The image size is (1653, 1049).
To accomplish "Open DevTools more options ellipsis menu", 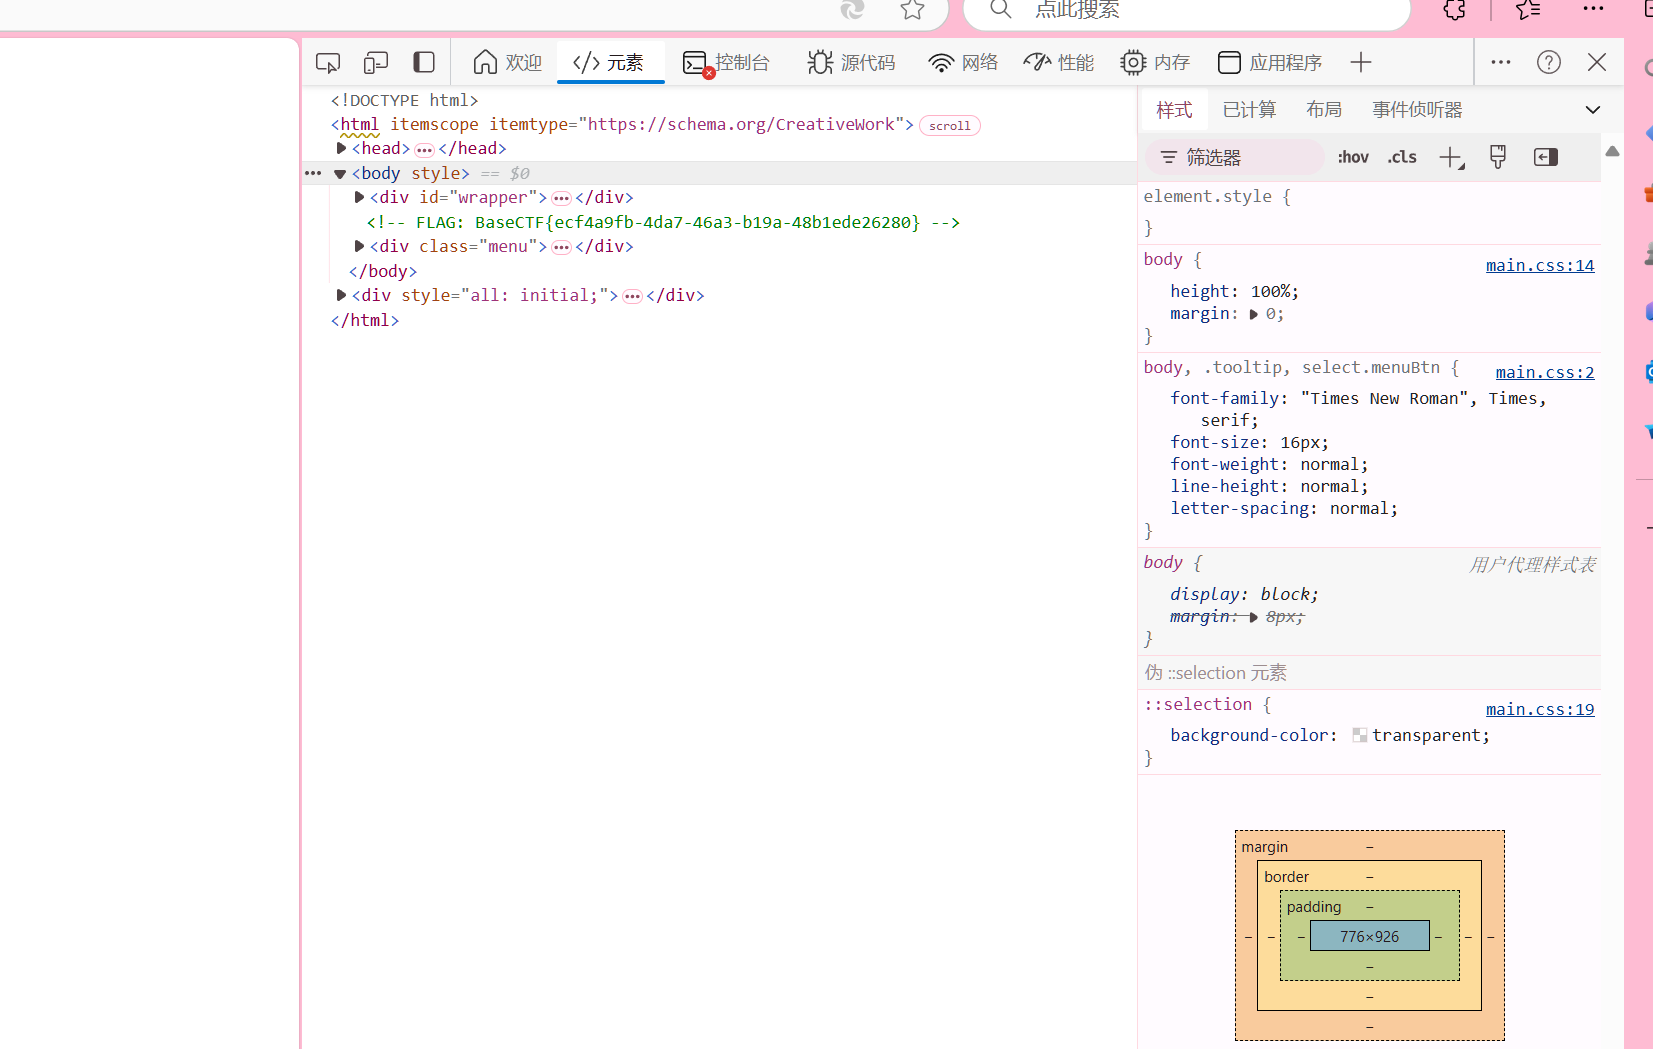I will tap(1501, 62).
